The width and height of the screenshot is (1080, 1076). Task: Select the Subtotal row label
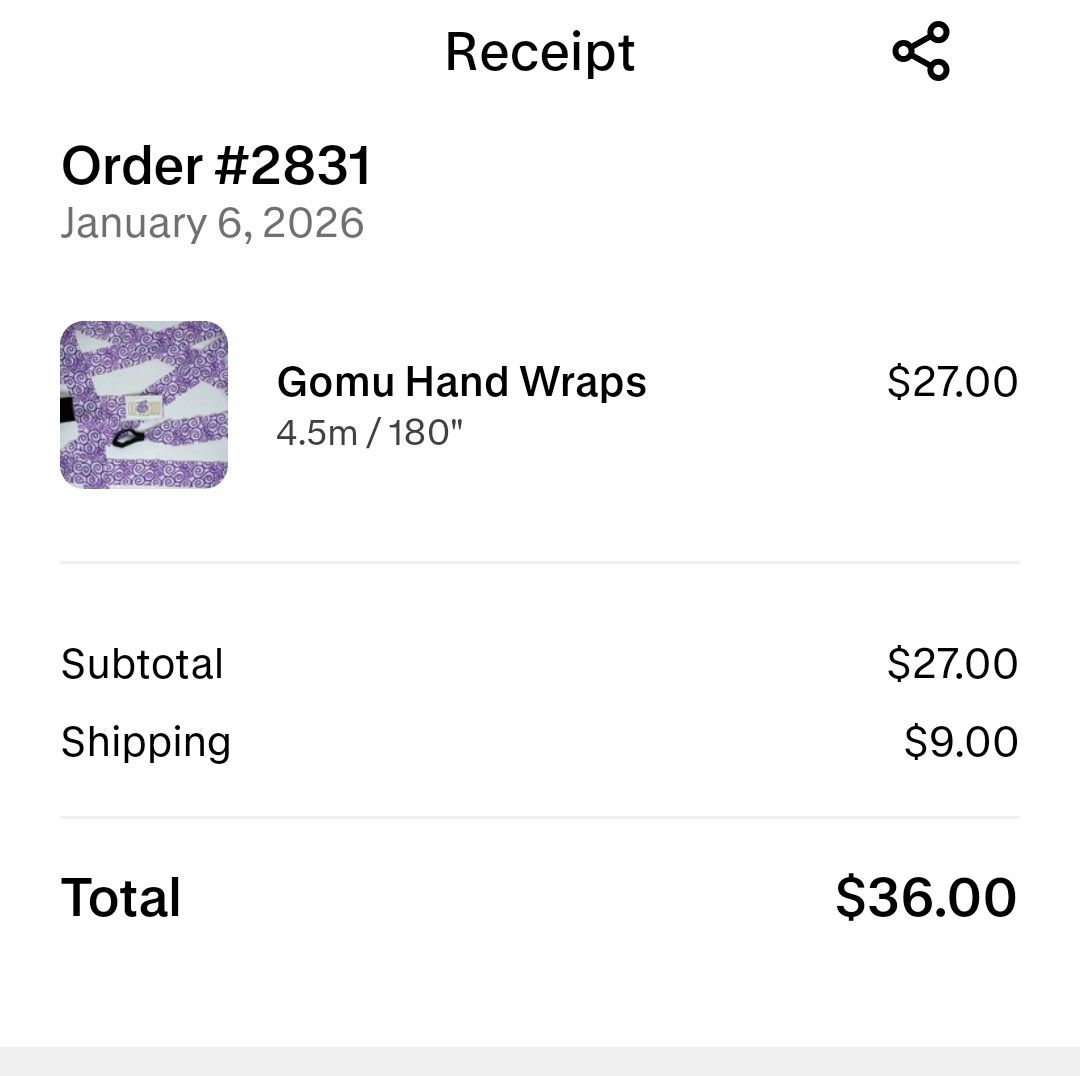[x=141, y=663]
